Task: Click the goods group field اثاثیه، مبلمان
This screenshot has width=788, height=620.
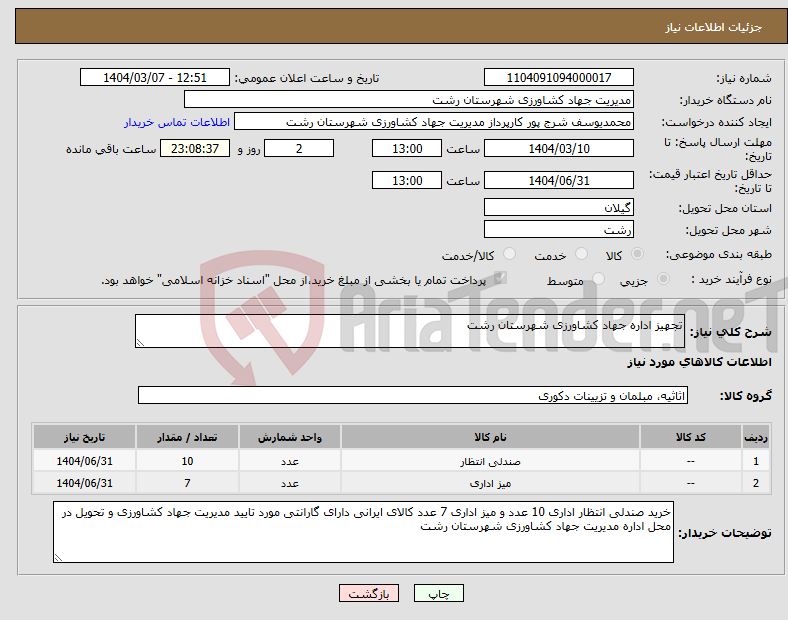Action: click(413, 395)
